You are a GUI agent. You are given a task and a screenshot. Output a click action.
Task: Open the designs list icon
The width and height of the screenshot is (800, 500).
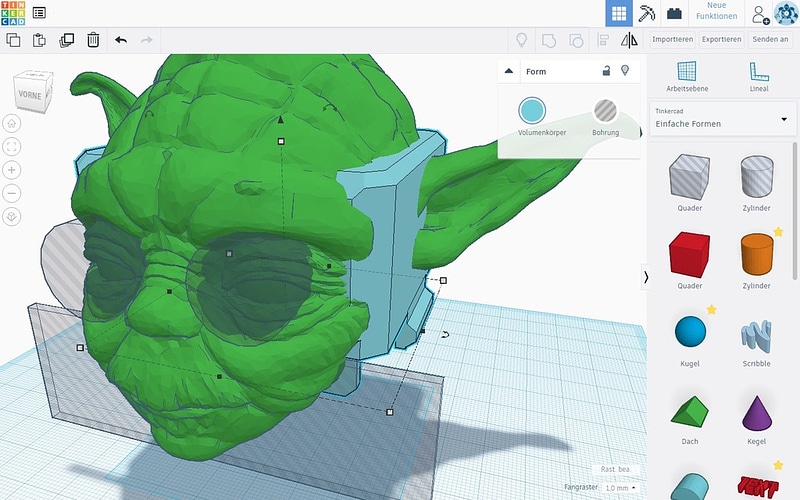(x=39, y=13)
